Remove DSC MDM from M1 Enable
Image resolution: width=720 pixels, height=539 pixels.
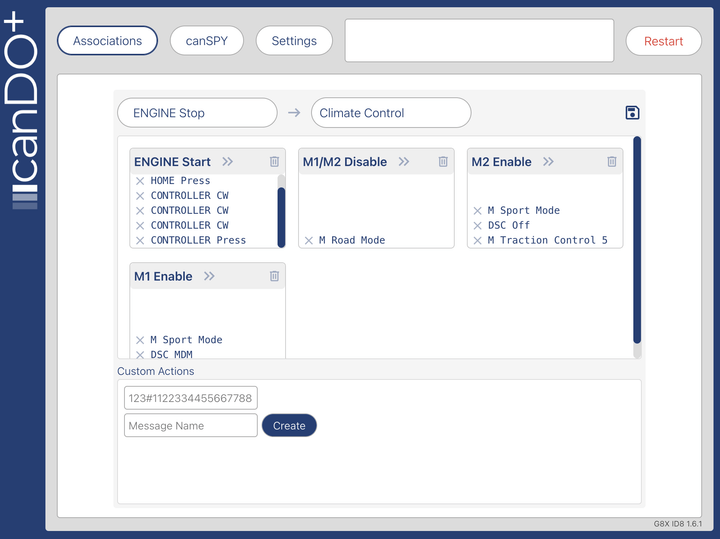tap(140, 355)
